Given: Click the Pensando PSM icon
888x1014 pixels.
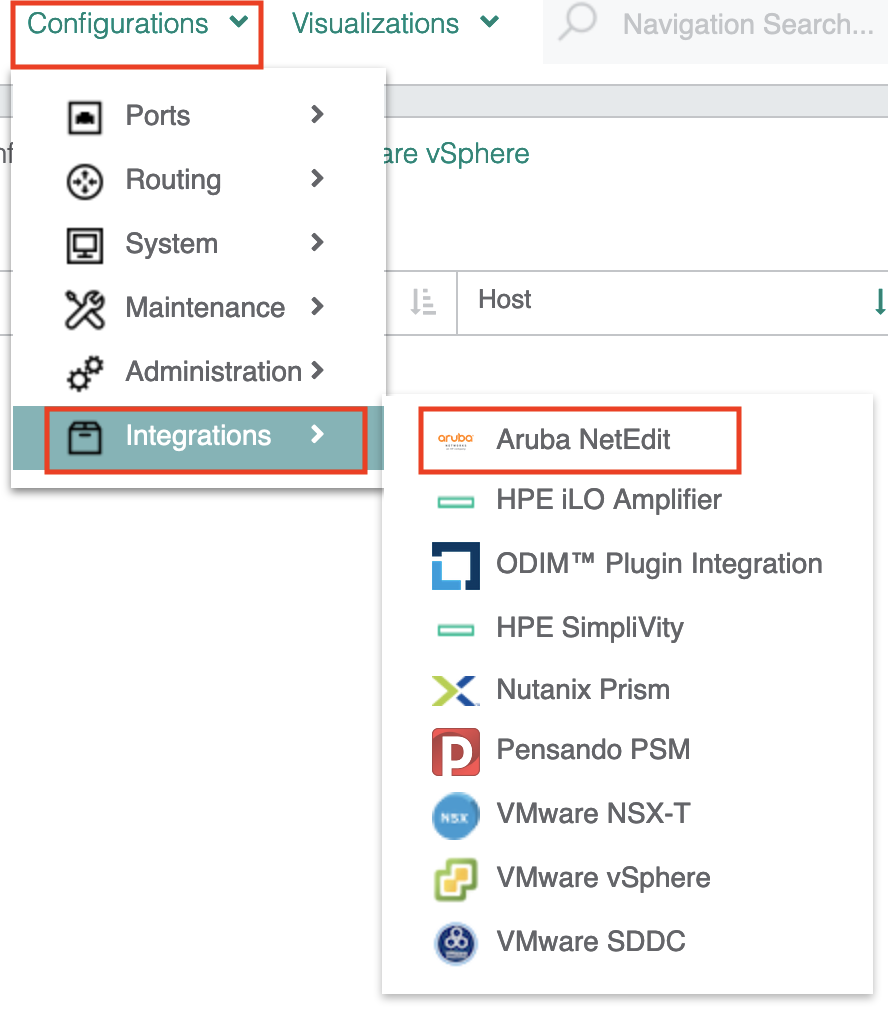Looking at the screenshot, I should 455,752.
